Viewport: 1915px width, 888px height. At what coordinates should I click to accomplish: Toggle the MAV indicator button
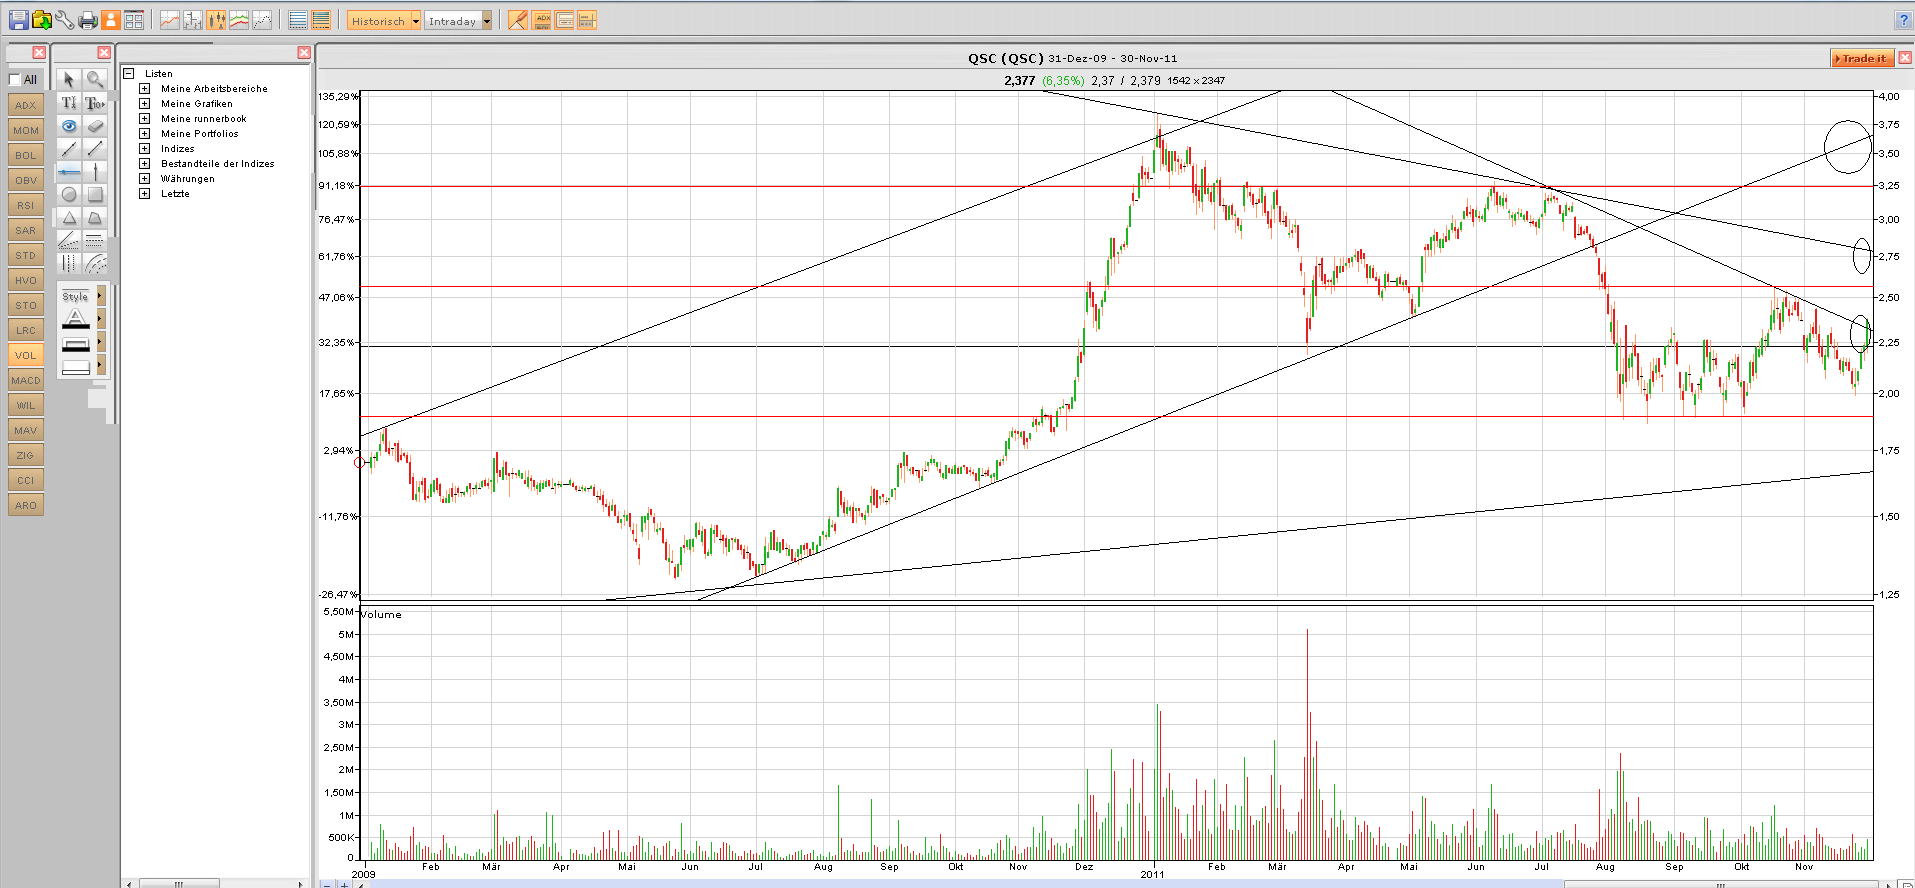click(25, 430)
